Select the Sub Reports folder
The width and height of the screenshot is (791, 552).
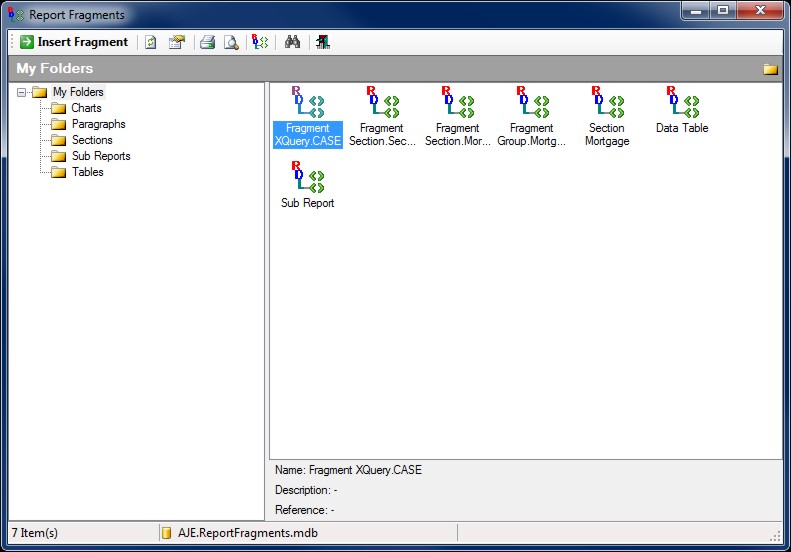point(100,156)
